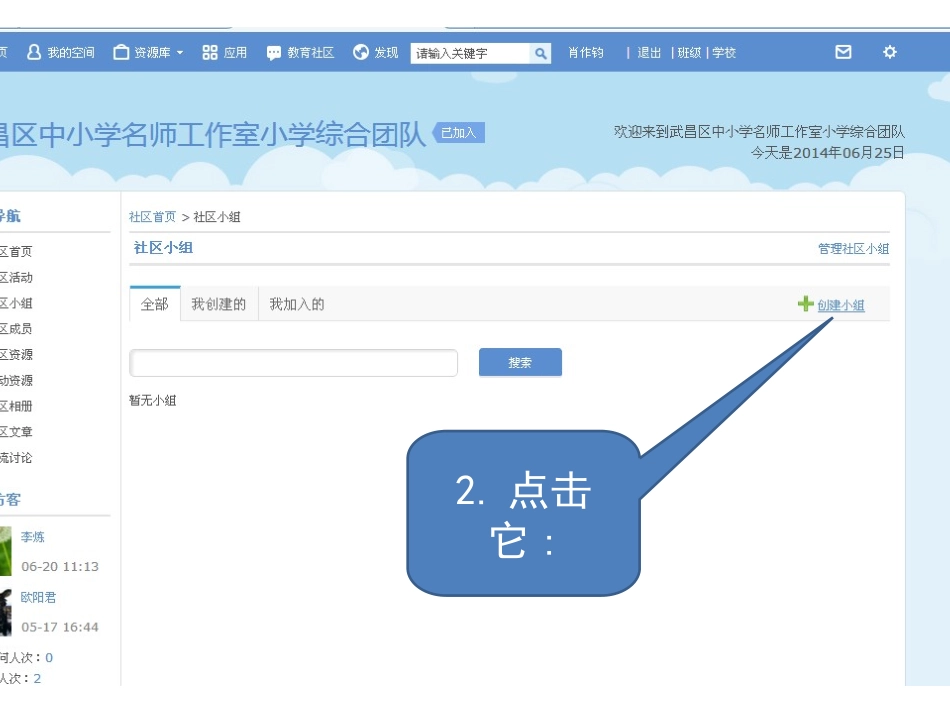This screenshot has width=950, height=713.
Task: Open the 肖作钧 user profile link
Action: pyautogui.click(x=586, y=53)
